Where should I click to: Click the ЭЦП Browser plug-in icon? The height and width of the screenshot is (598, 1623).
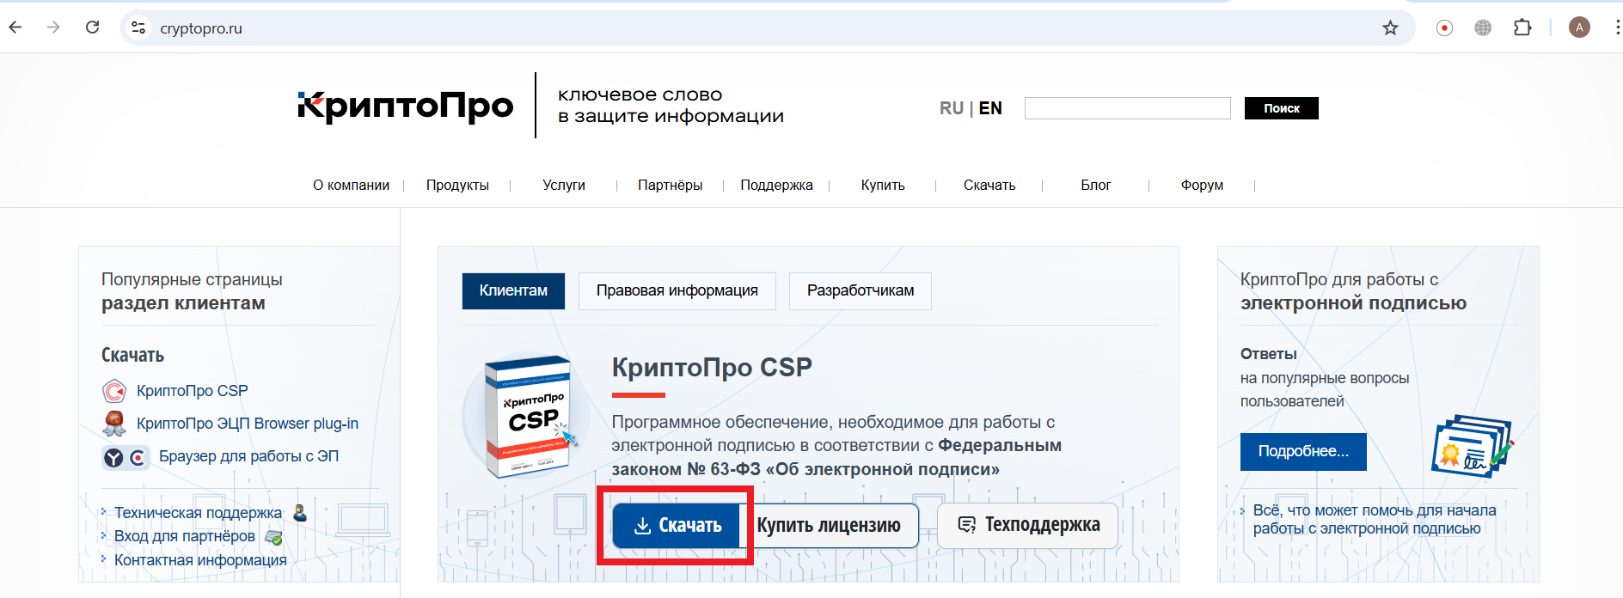coord(114,424)
